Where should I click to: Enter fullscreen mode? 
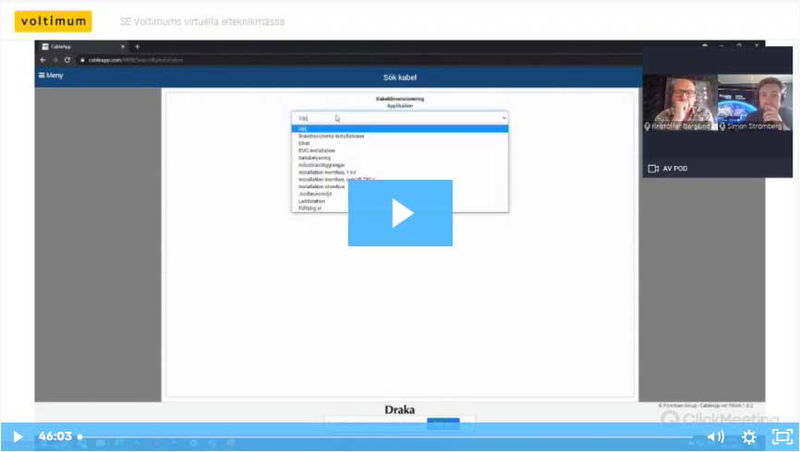pyautogui.click(x=782, y=437)
